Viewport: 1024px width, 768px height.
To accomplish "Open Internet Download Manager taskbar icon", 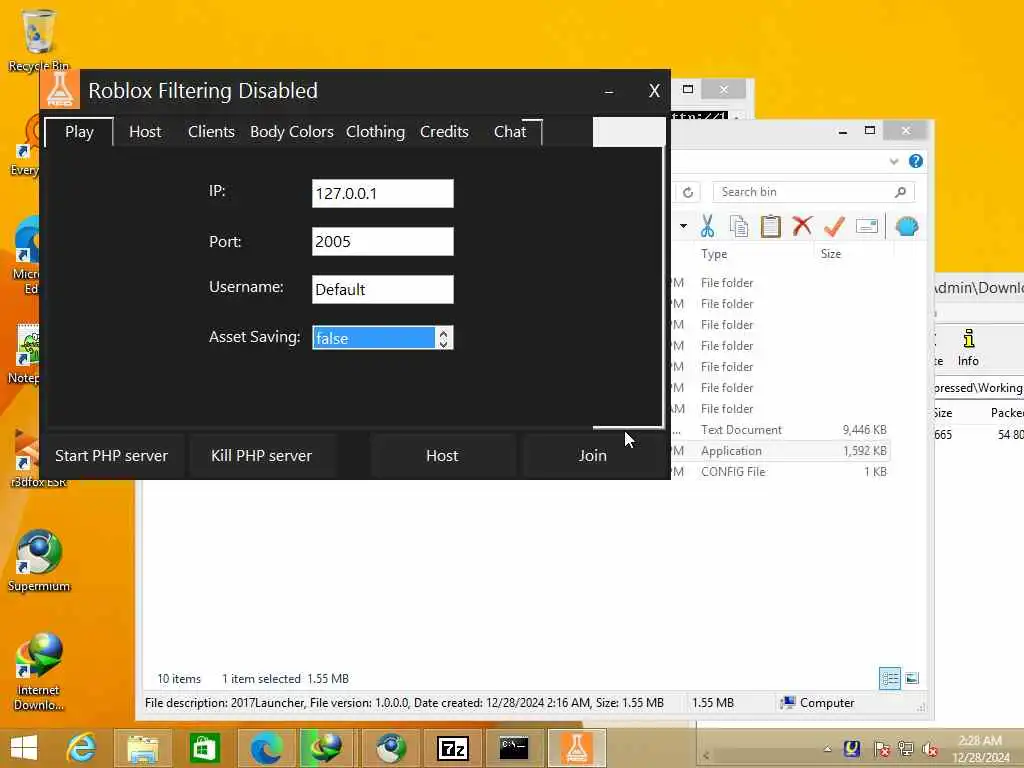I will pyautogui.click(x=327, y=748).
